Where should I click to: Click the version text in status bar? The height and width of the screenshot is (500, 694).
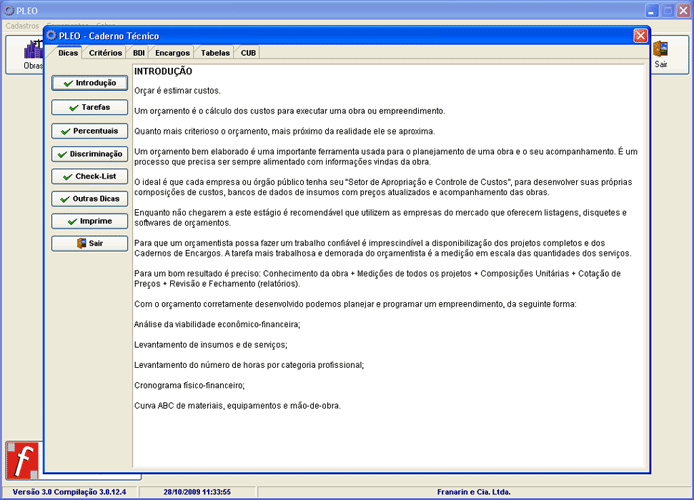coord(69,492)
